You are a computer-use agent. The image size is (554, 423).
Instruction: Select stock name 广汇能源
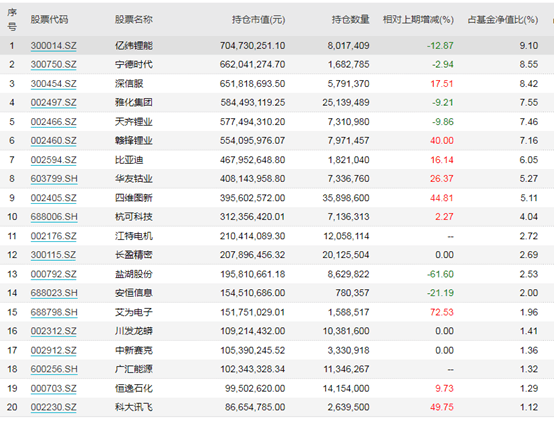(134, 369)
